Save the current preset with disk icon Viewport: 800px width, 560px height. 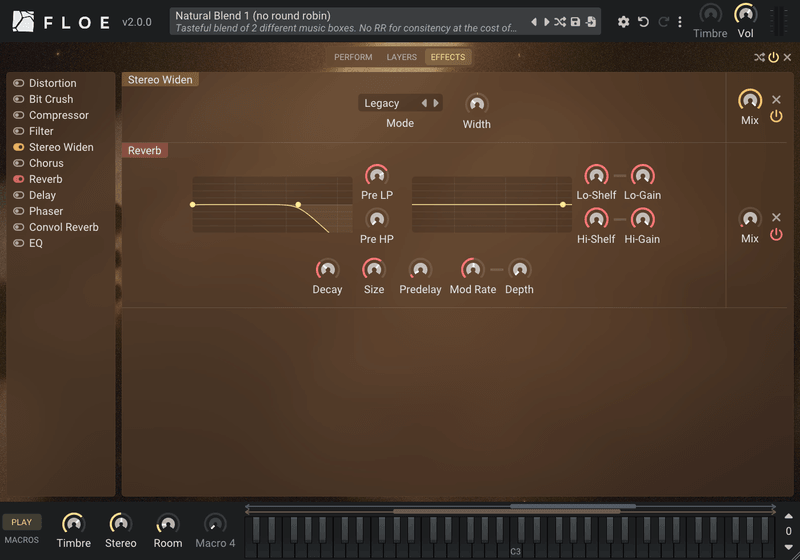pyautogui.click(x=575, y=22)
